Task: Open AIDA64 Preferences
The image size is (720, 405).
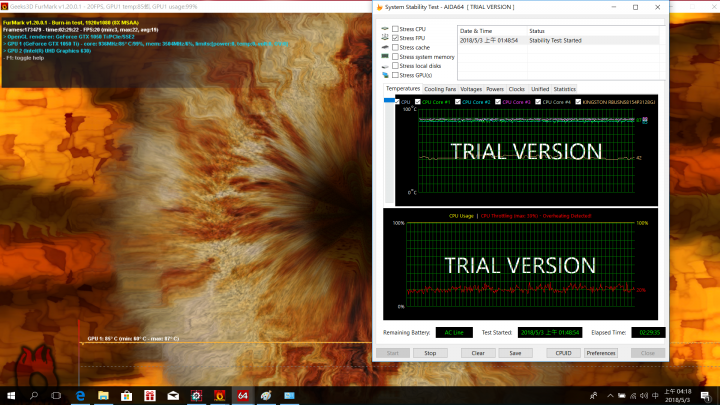Action: click(601, 353)
